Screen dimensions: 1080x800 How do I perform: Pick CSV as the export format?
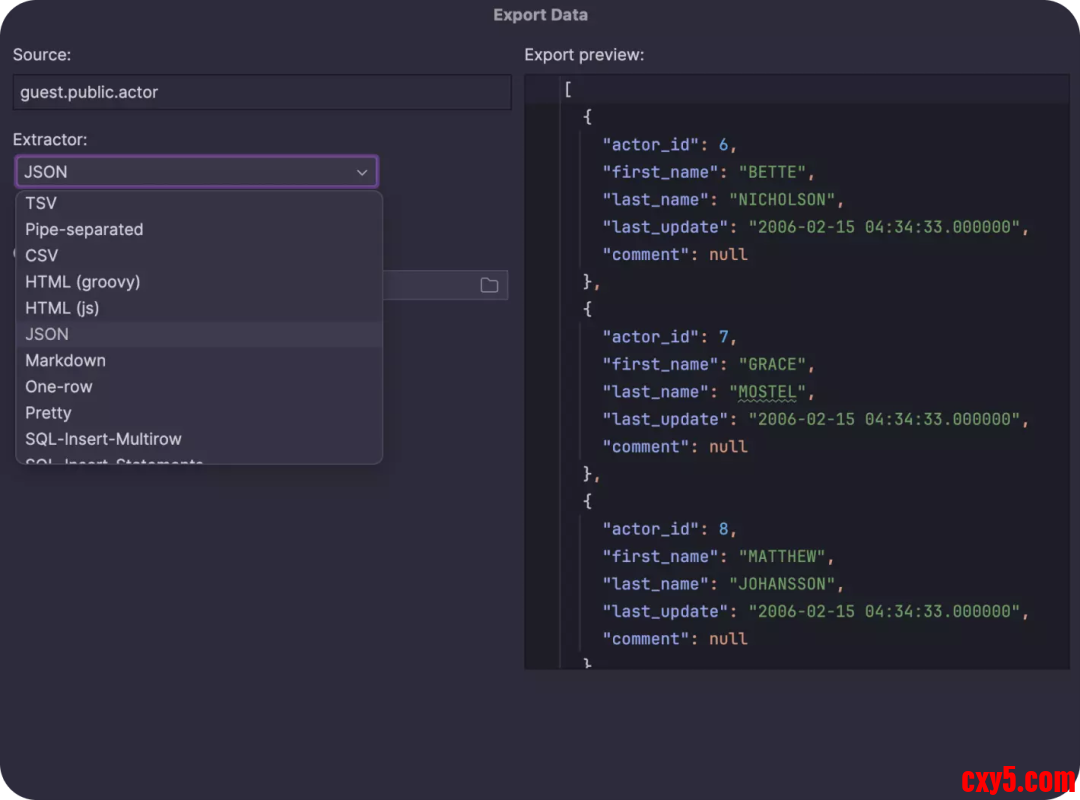(x=42, y=255)
